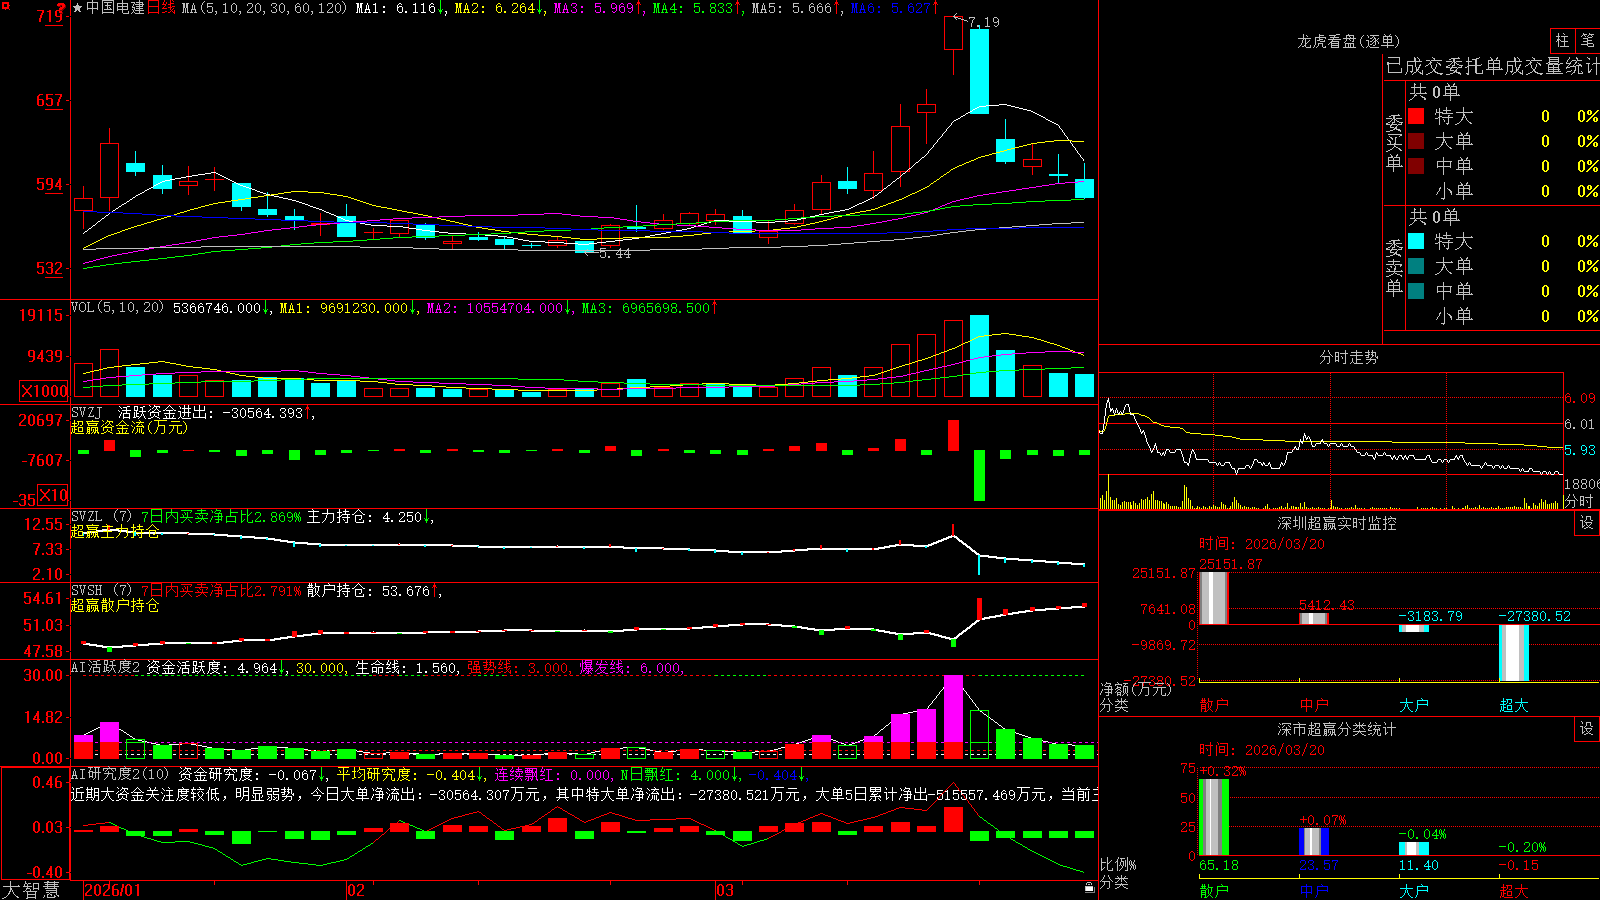This screenshot has height=900, width=1600.
Task: Click the 散户 bar in 深圳超赢实时监控
Action: (1213, 597)
